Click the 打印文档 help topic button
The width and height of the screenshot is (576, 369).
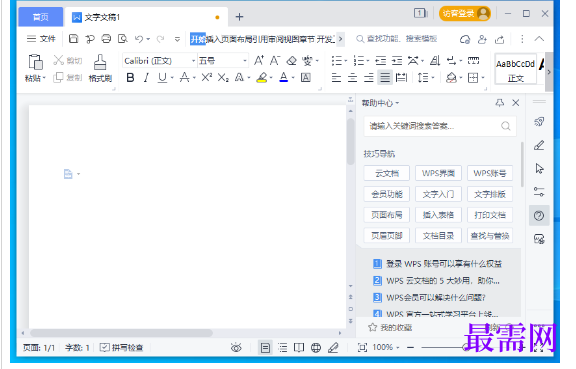[x=490, y=215]
